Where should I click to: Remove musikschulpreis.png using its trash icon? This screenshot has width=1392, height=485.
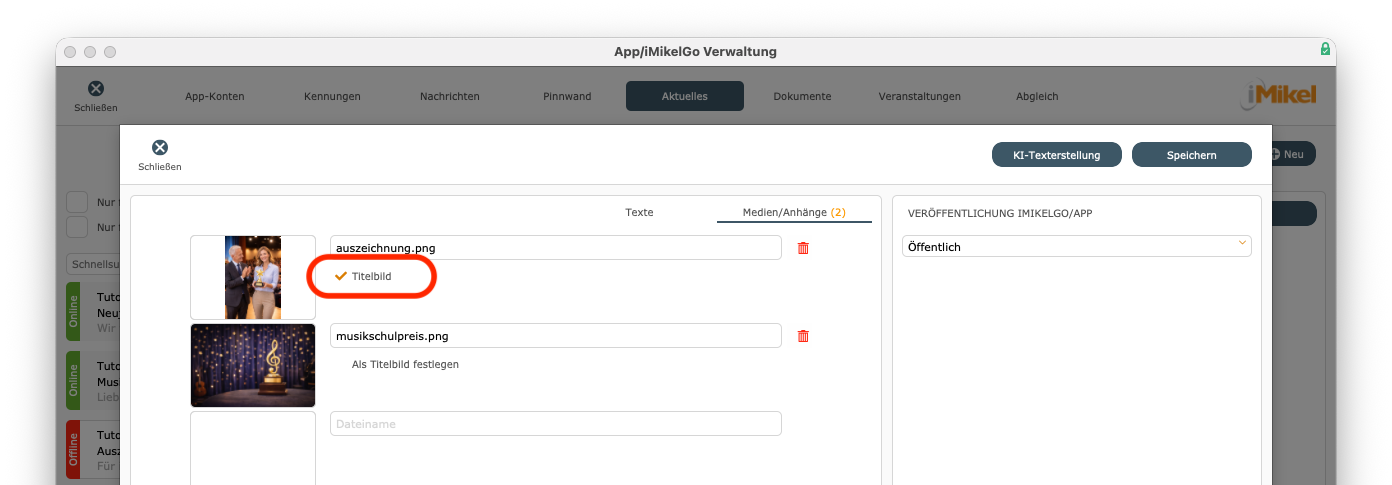point(802,336)
